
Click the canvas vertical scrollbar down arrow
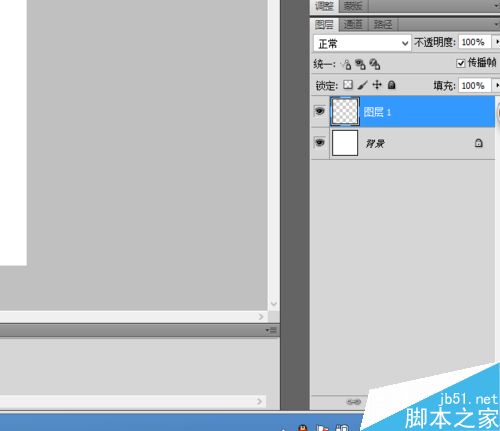274,304
